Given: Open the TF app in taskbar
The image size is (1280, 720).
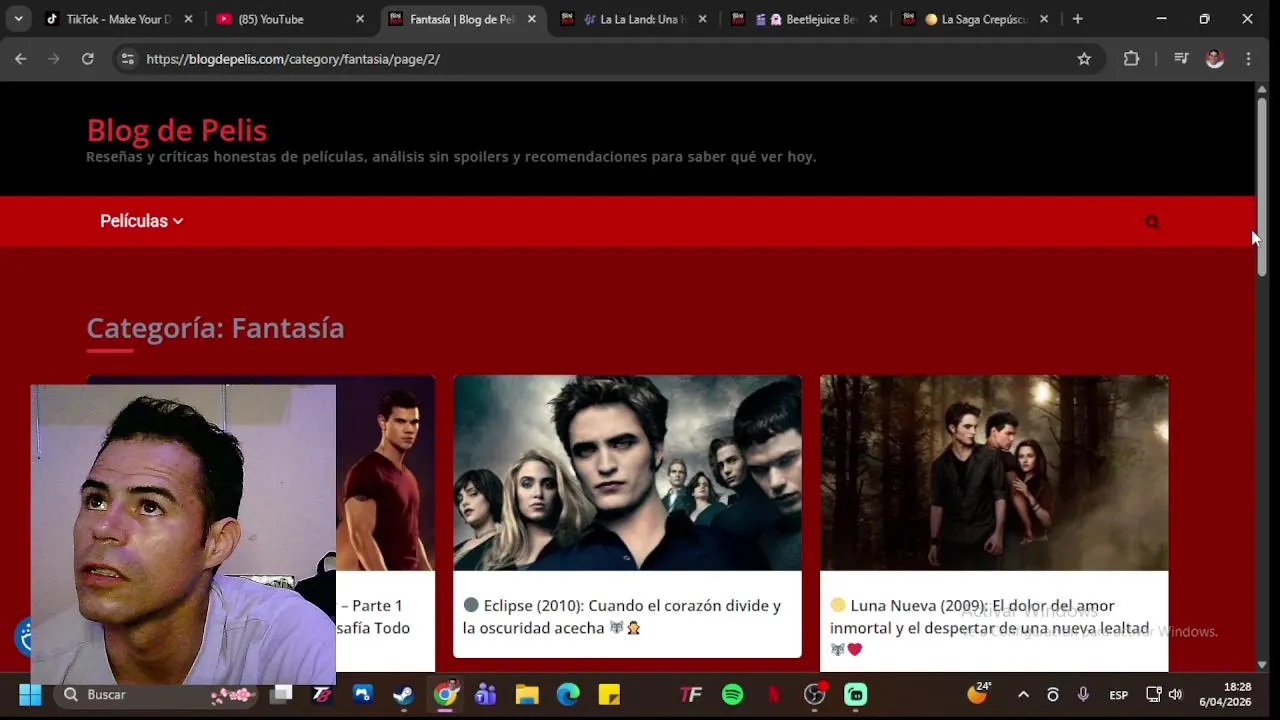Looking at the screenshot, I should (x=691, y=694).
